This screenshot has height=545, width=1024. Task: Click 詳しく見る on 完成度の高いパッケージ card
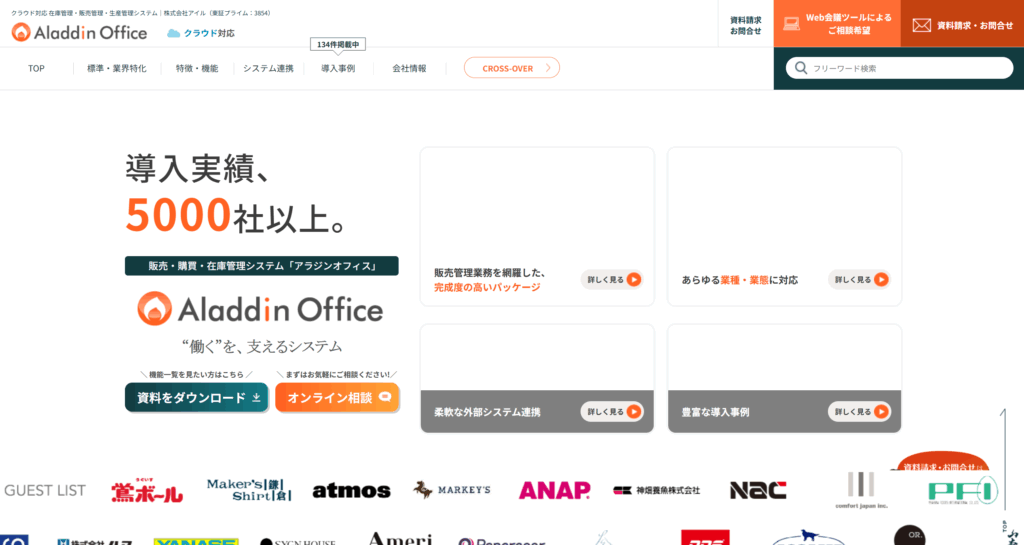click(x=612, y=279)
